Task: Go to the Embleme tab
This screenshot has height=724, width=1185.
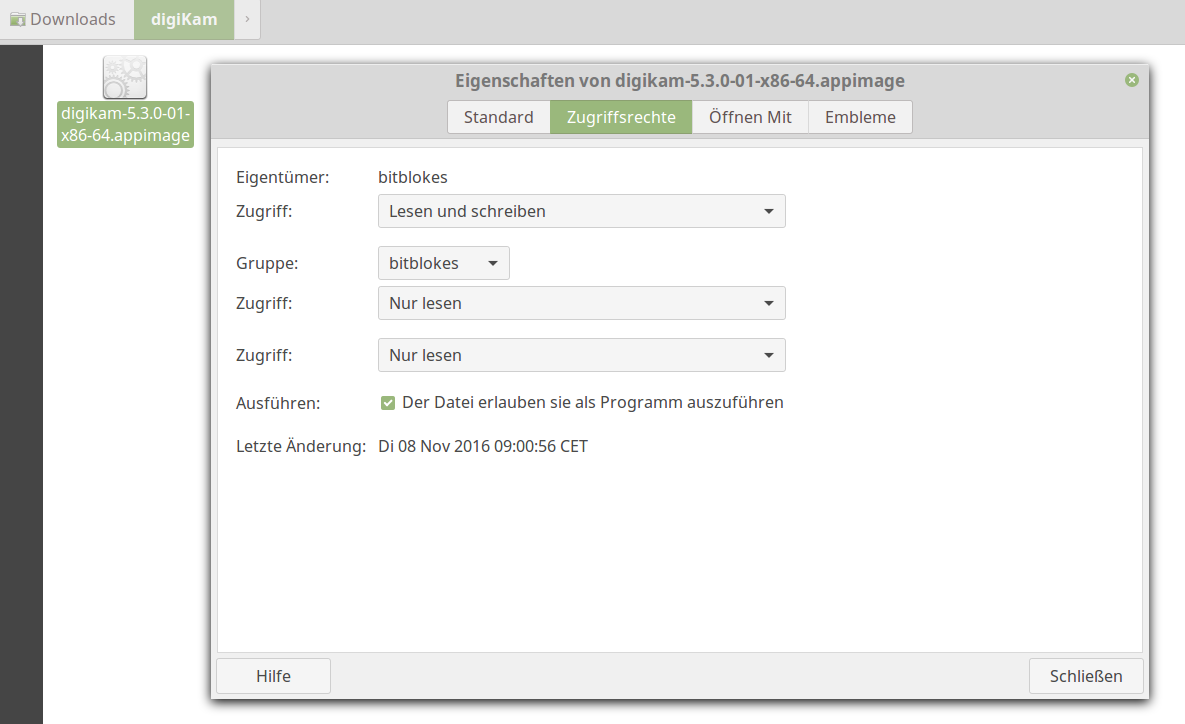Action: 860,117
